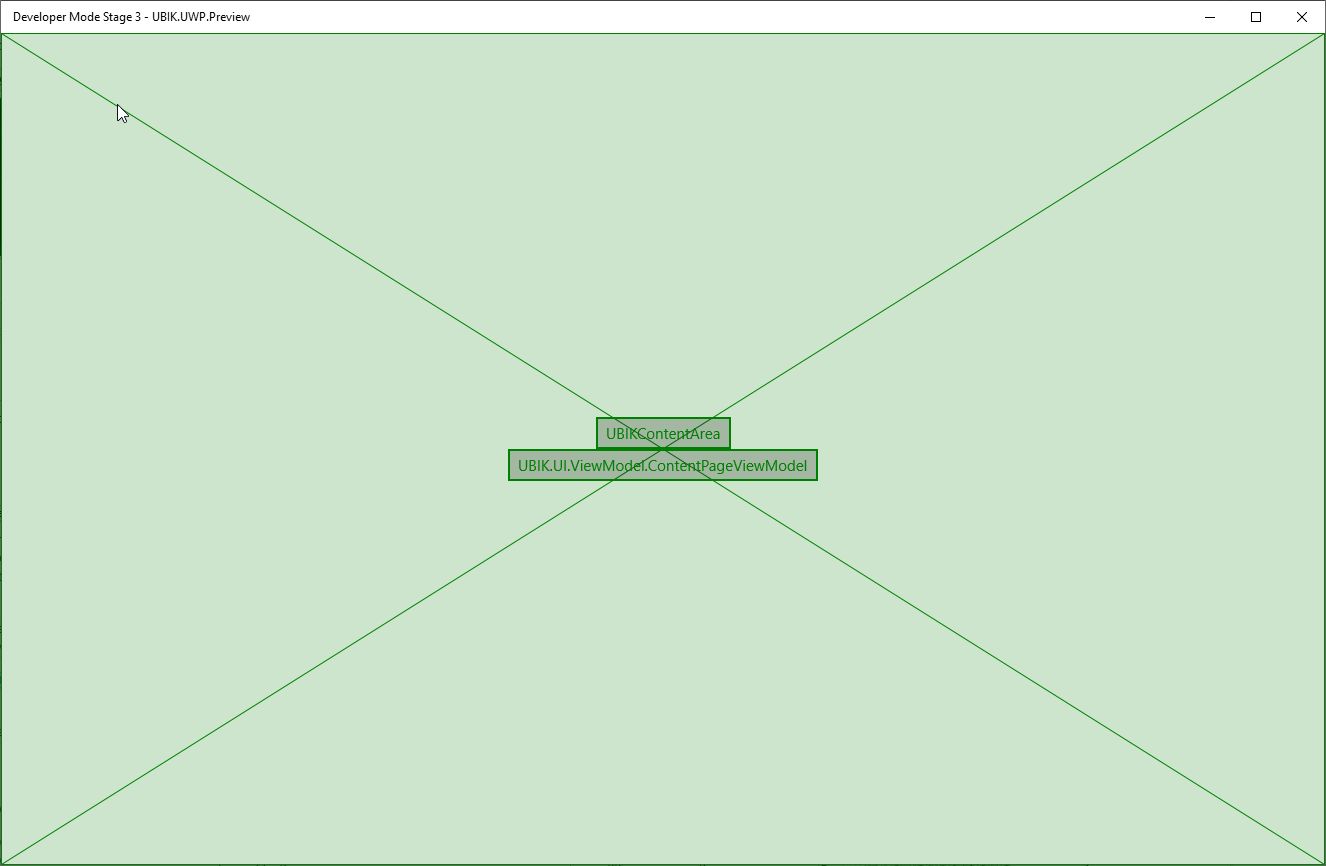1326x866 pixels.
Task: Close the UBIK.UWP.Preview window
Action: coord(1301,17)
